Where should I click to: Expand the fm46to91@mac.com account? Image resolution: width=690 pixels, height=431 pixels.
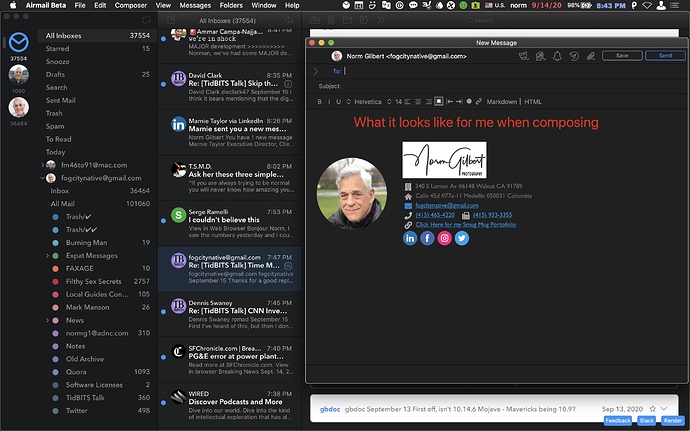tap(43, 165)
